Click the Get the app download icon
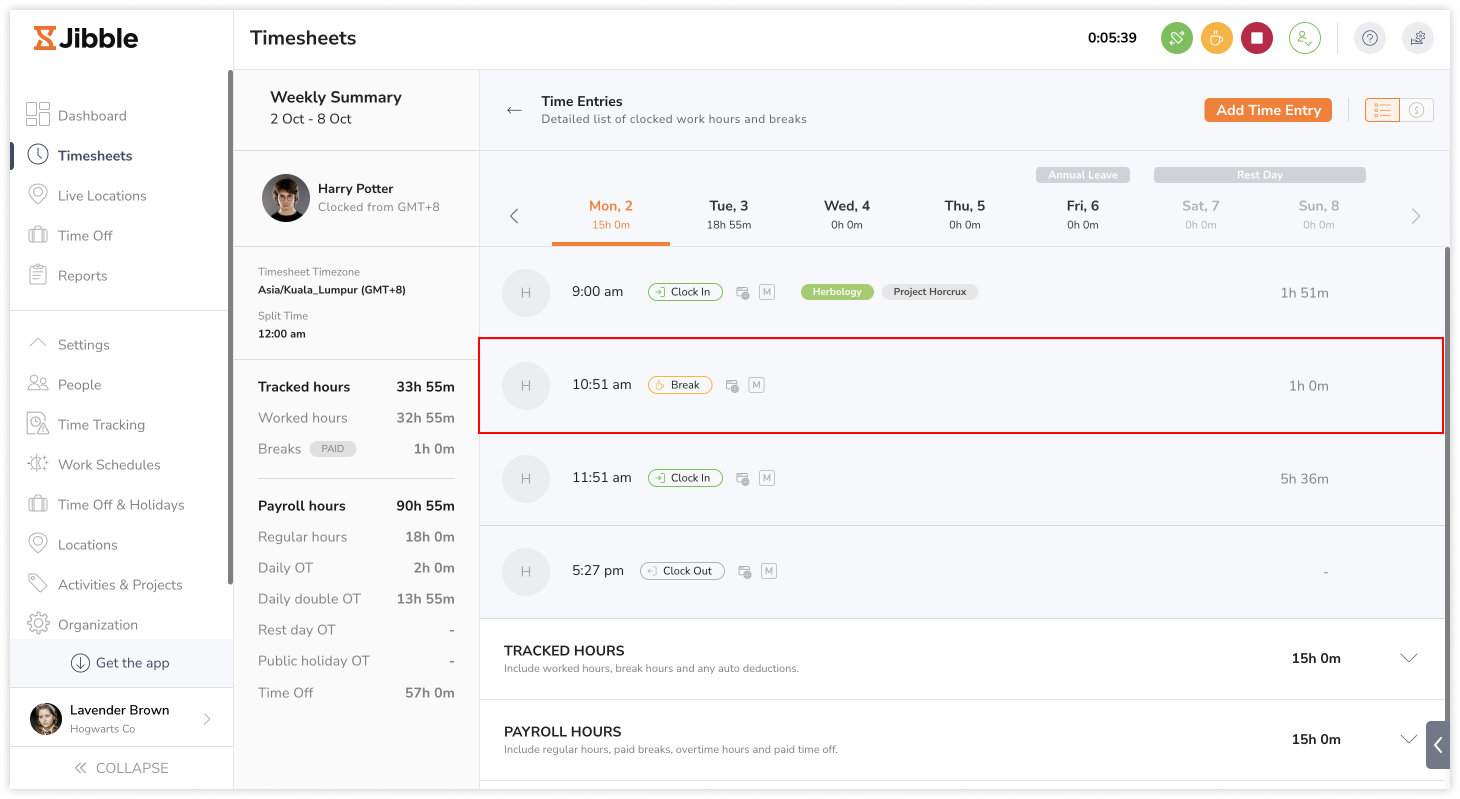Image resolution: width=1460 pixels, height=799 pixels. tap(80, 663)
